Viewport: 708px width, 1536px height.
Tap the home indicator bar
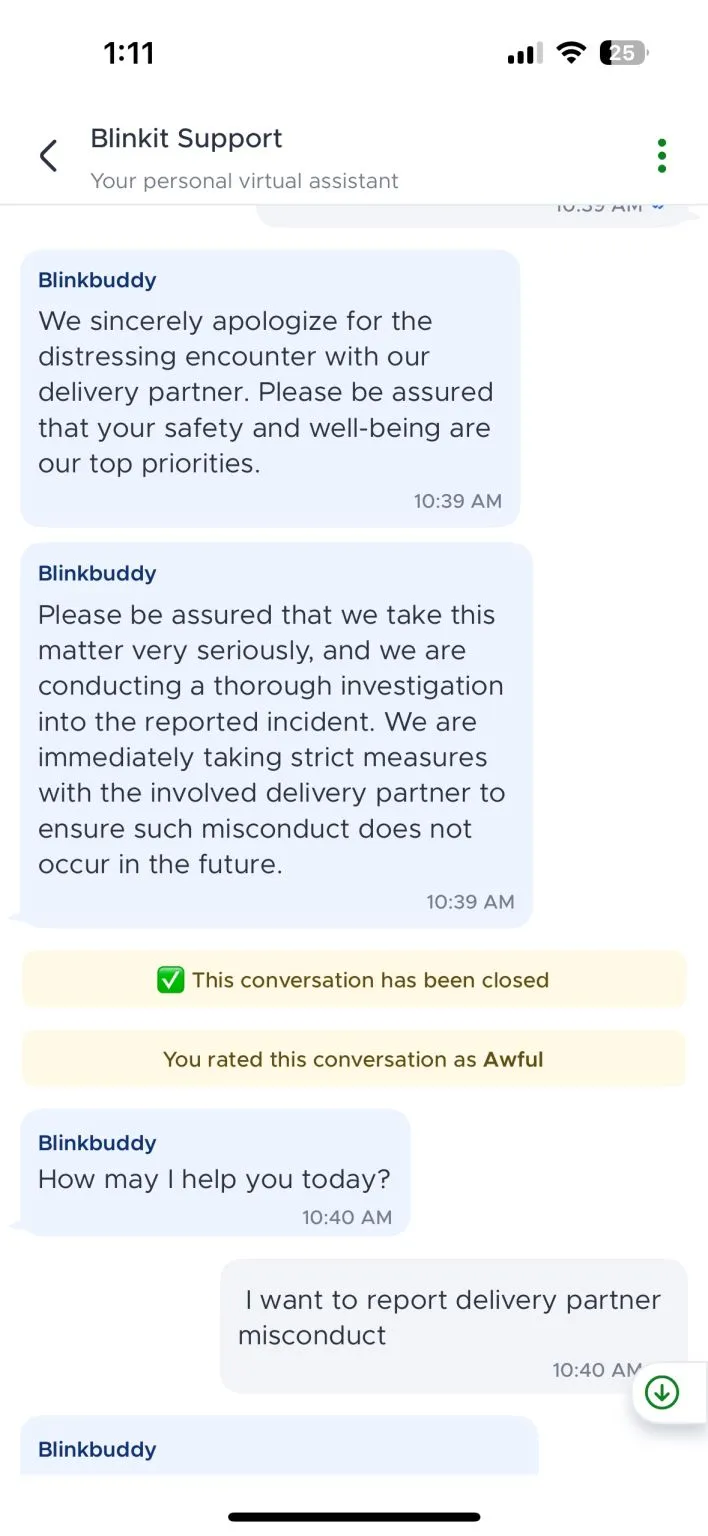[x=354, y=1517]
